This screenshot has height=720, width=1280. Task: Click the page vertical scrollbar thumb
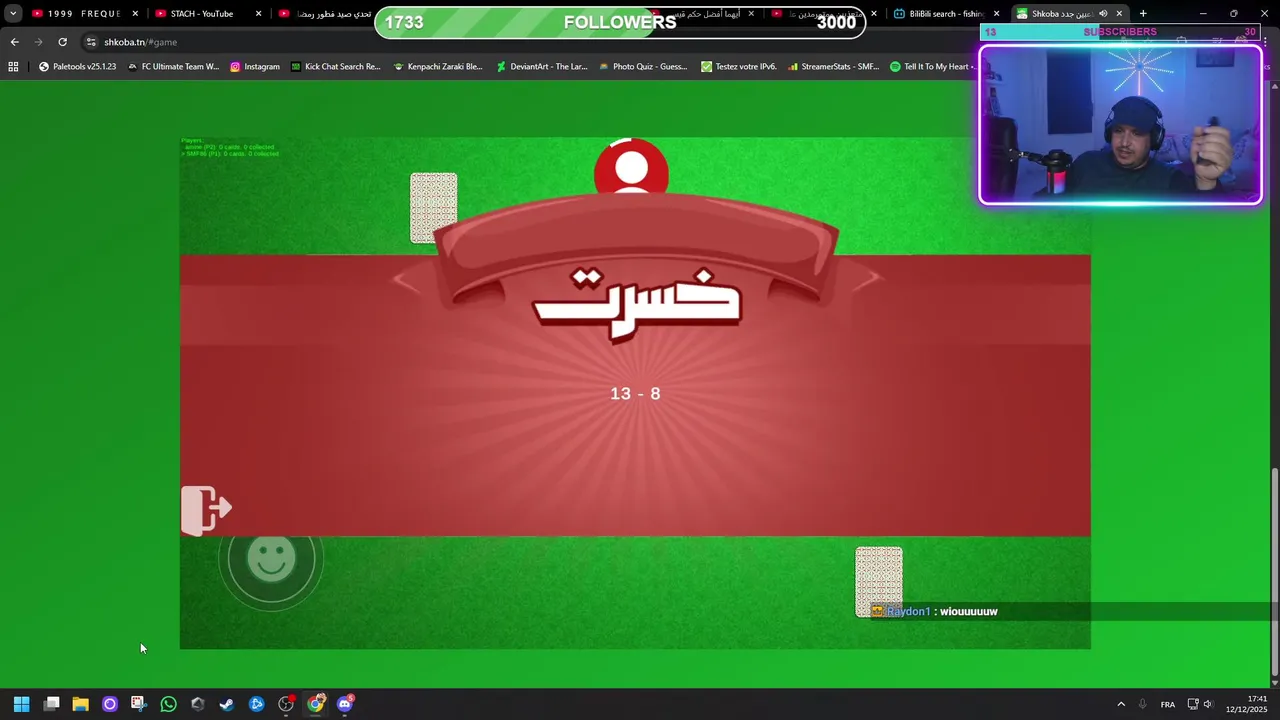1273,573
